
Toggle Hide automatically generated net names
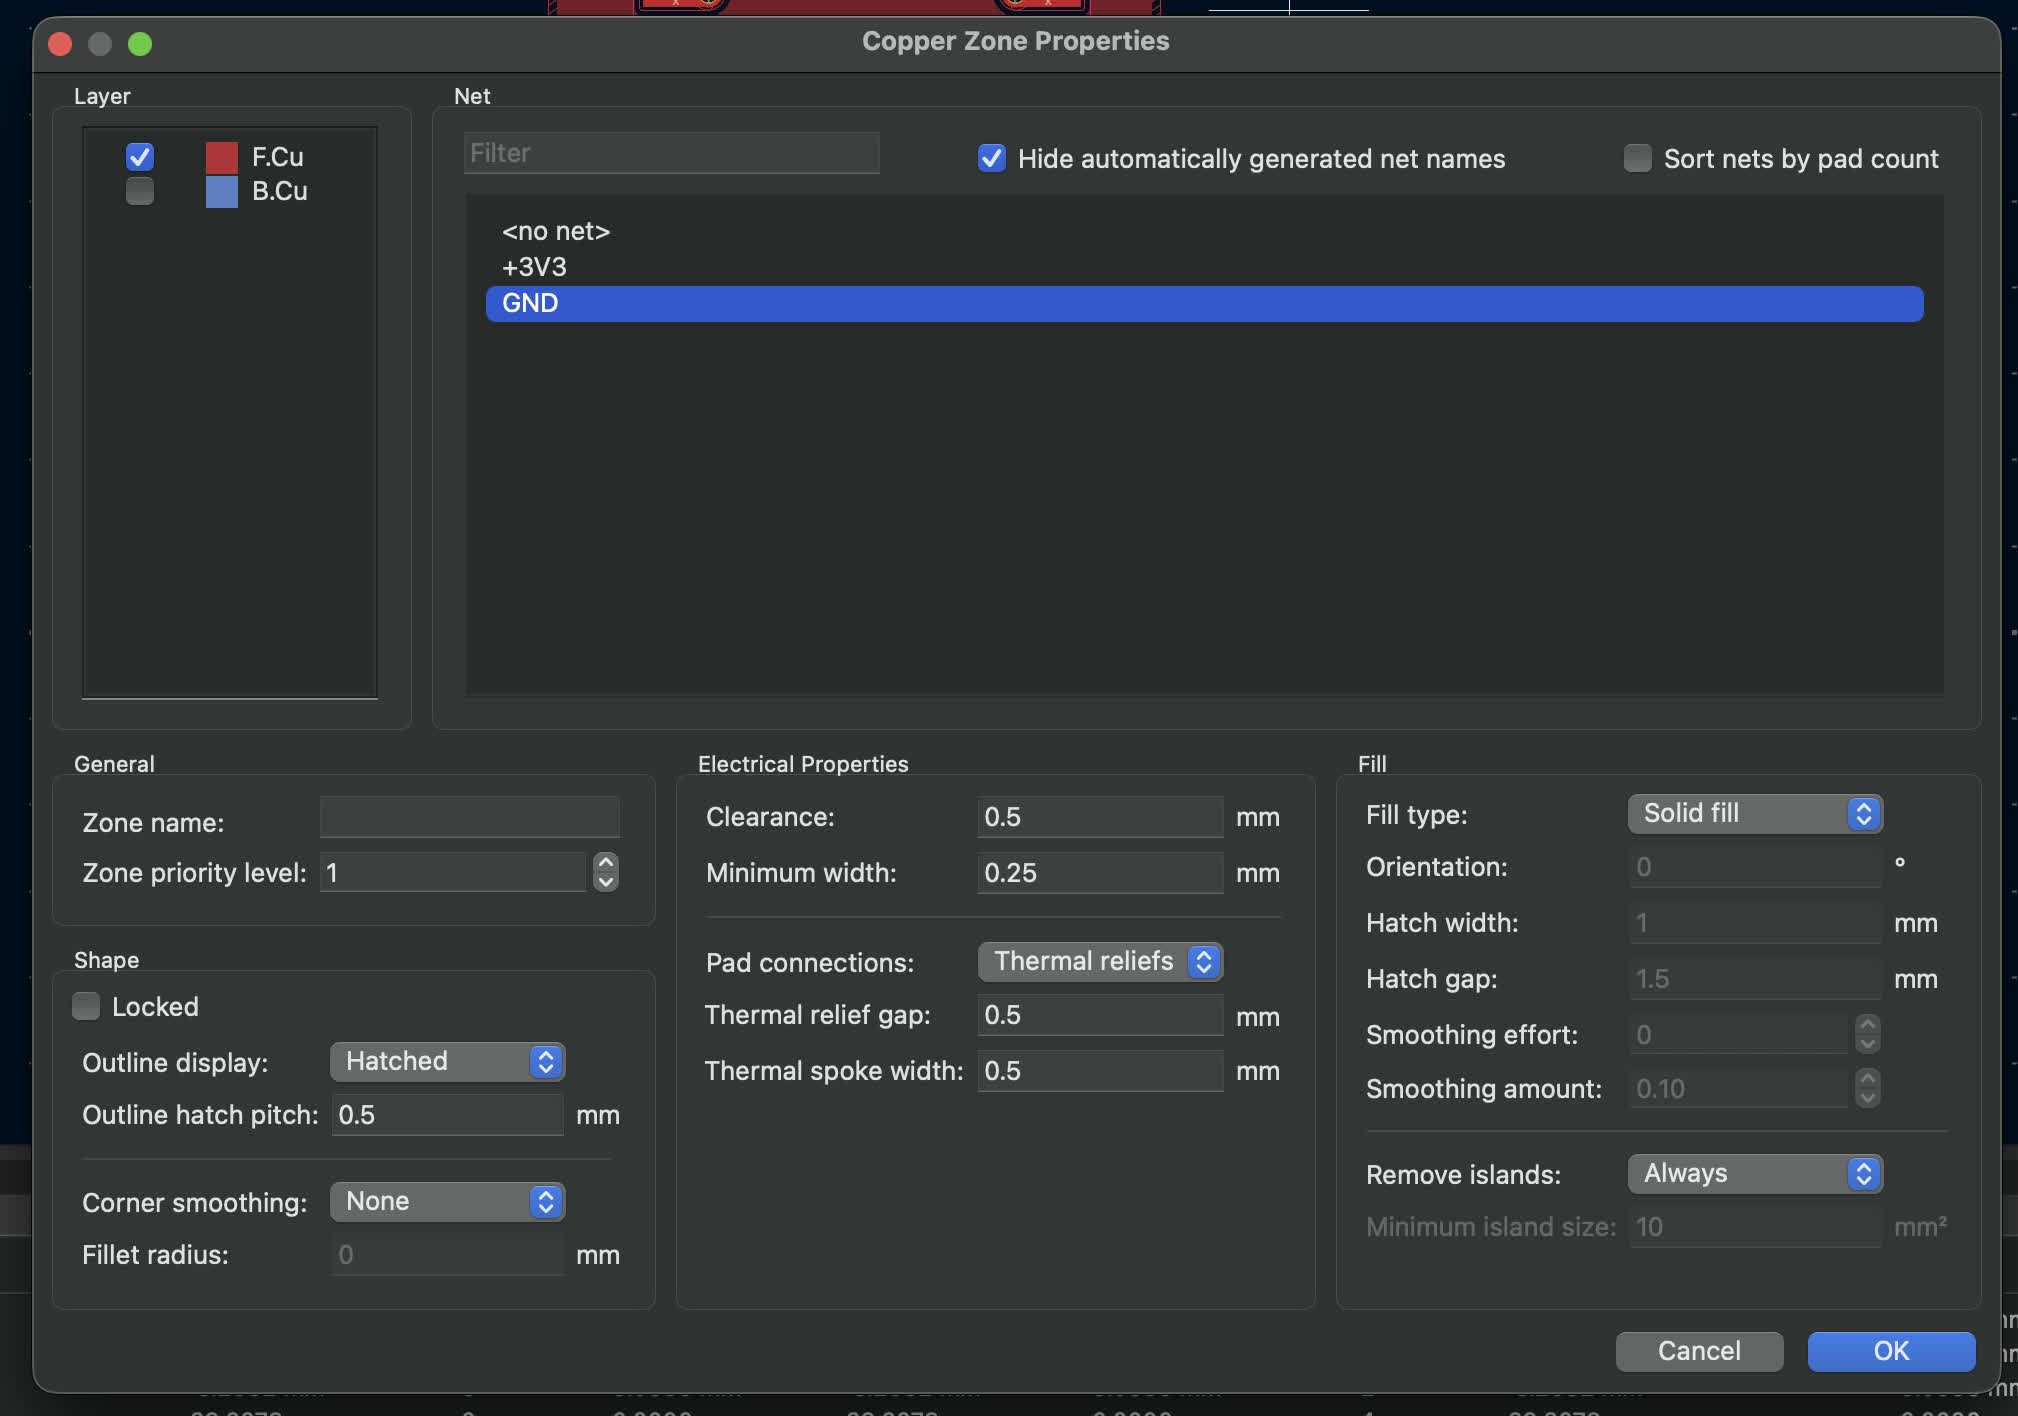[991, 158]
